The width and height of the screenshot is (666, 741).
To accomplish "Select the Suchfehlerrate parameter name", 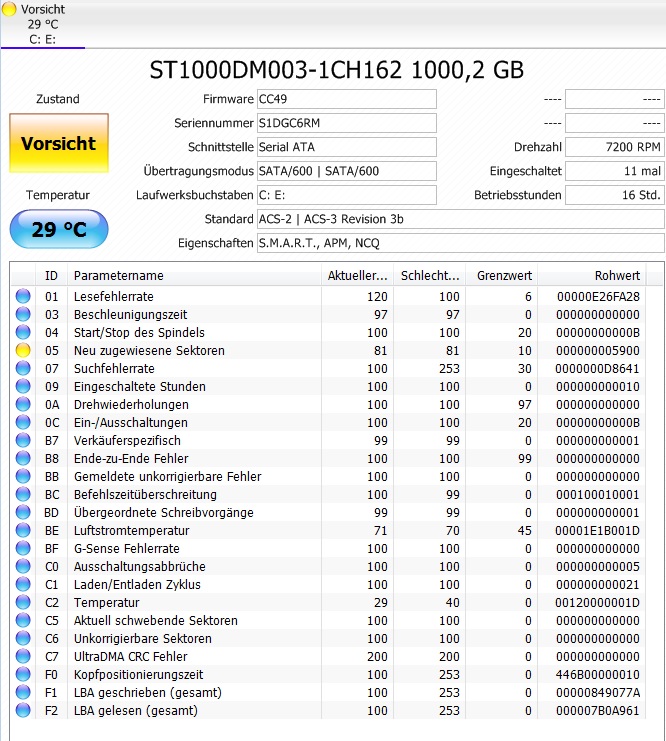I will pyautogui.click(x=114, y=369).
